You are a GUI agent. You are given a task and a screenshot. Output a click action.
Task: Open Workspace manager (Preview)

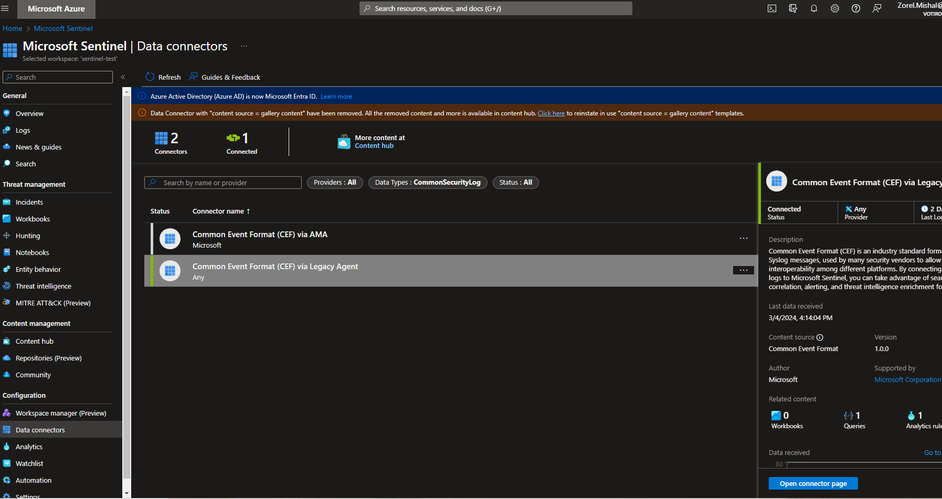[x=61, y=413]
